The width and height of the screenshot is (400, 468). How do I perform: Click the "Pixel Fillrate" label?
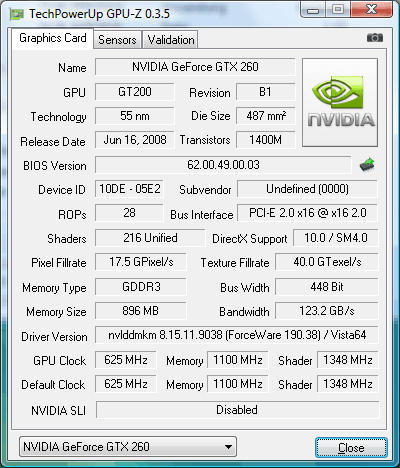pyautogui.click(x=59, y=263)
